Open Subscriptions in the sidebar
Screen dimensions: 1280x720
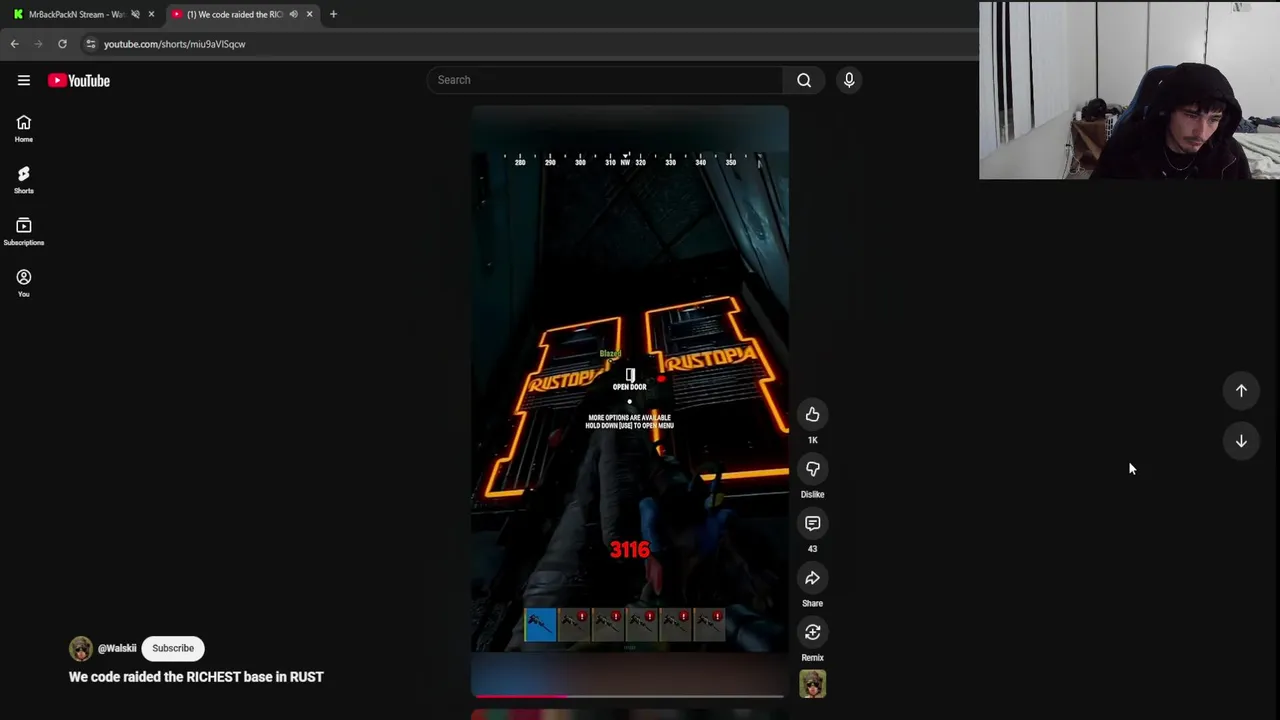click(24, 231)
